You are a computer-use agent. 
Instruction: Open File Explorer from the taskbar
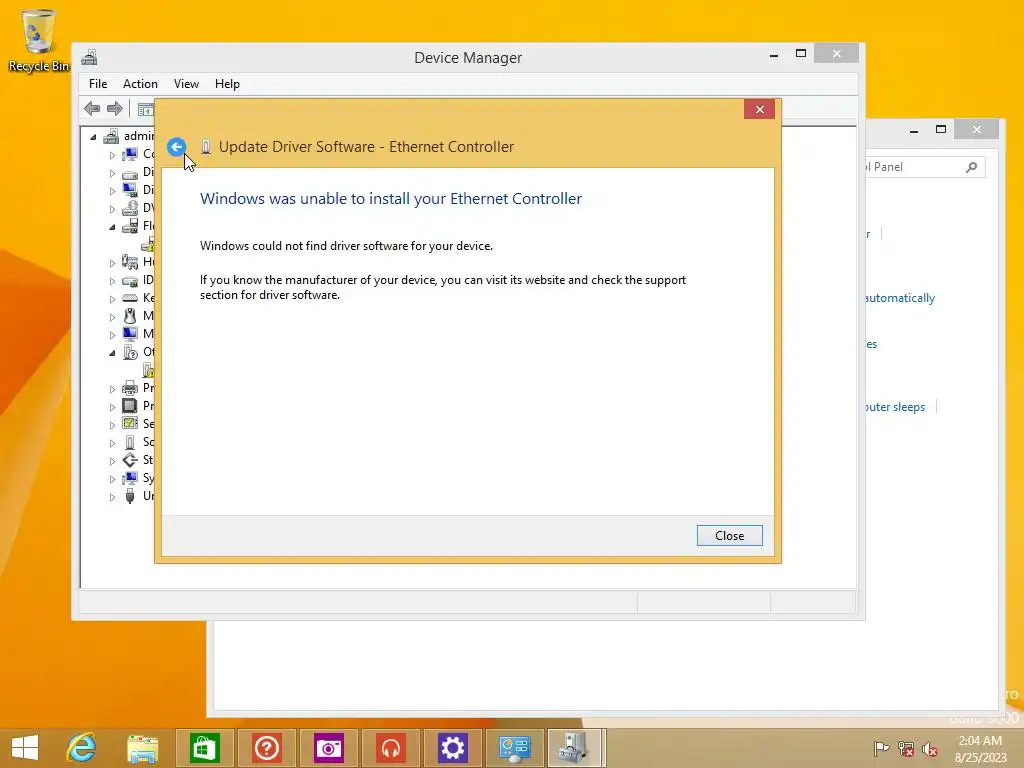click(142, 748)
